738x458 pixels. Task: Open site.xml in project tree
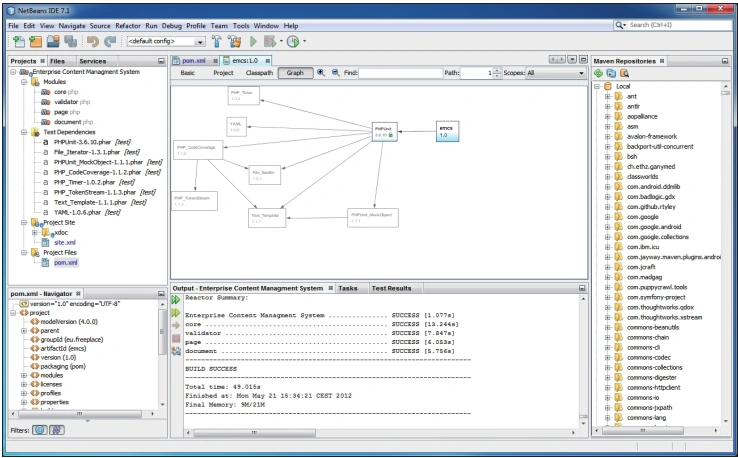(64, 242)
